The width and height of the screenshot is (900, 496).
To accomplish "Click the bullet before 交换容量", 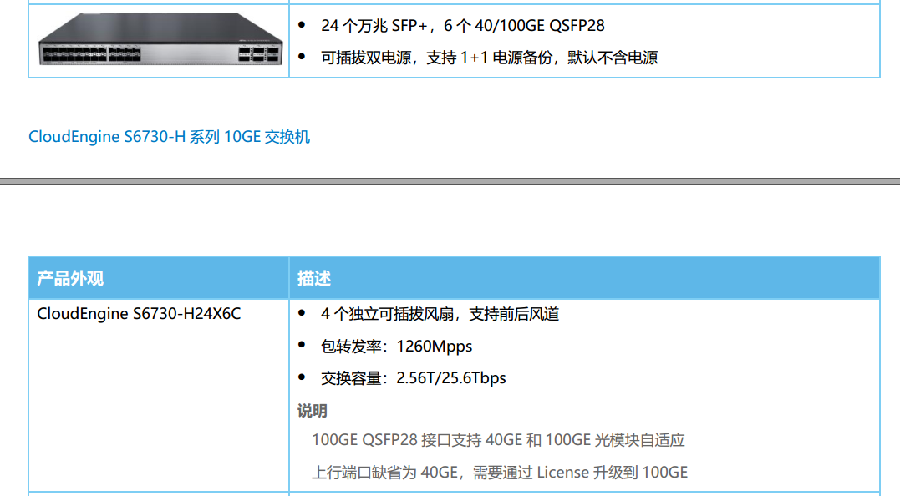I will click(x=303, y=378).
